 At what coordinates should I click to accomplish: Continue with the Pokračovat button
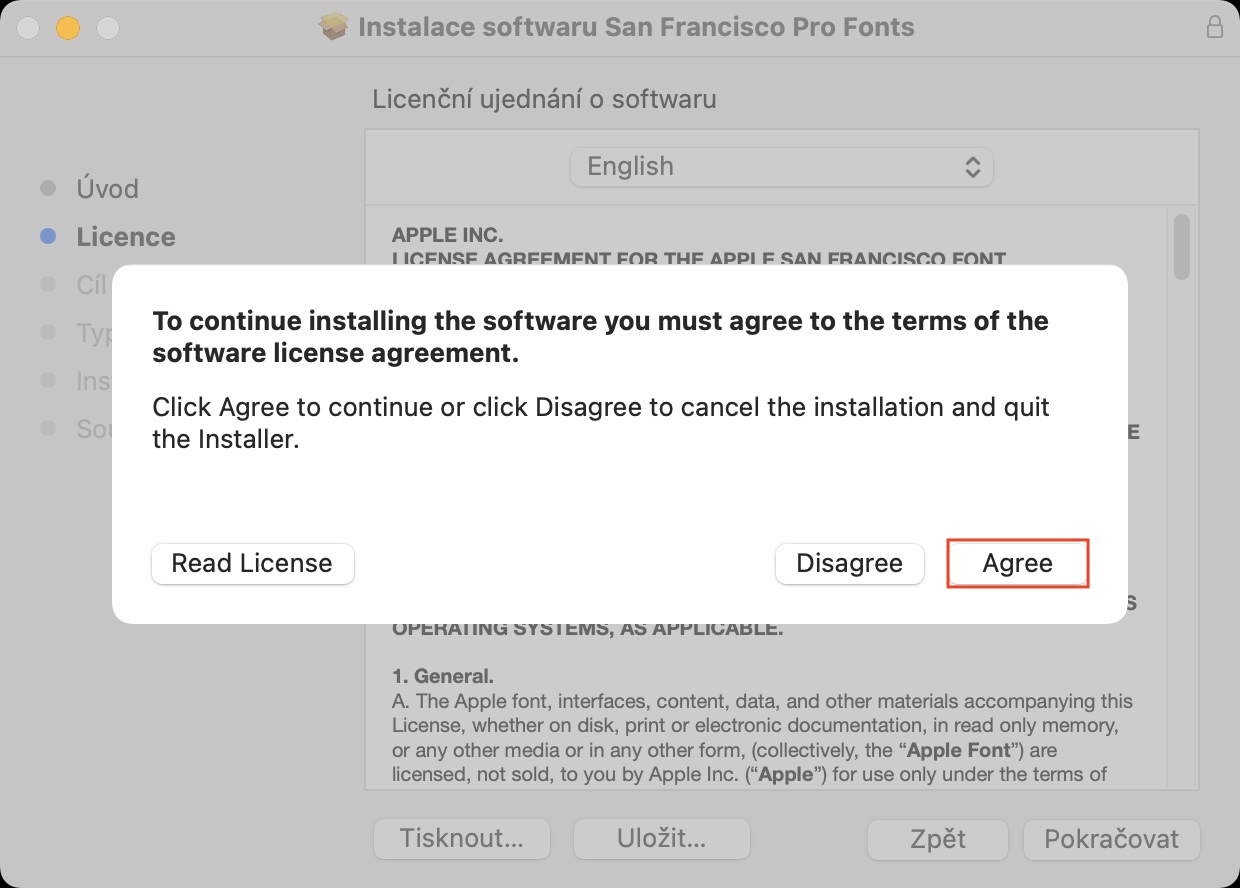(x=1111, y=839)
